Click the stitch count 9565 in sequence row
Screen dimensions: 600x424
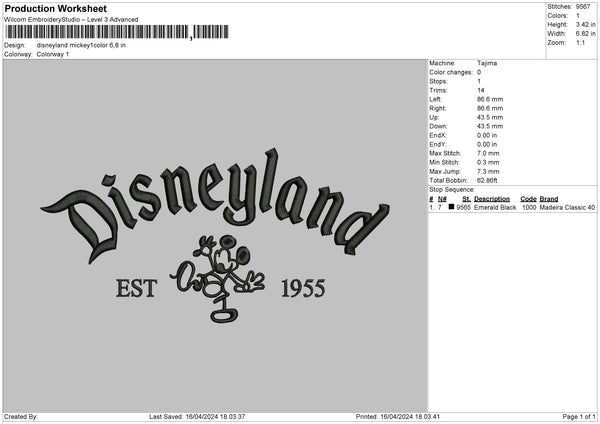[464, 207]
